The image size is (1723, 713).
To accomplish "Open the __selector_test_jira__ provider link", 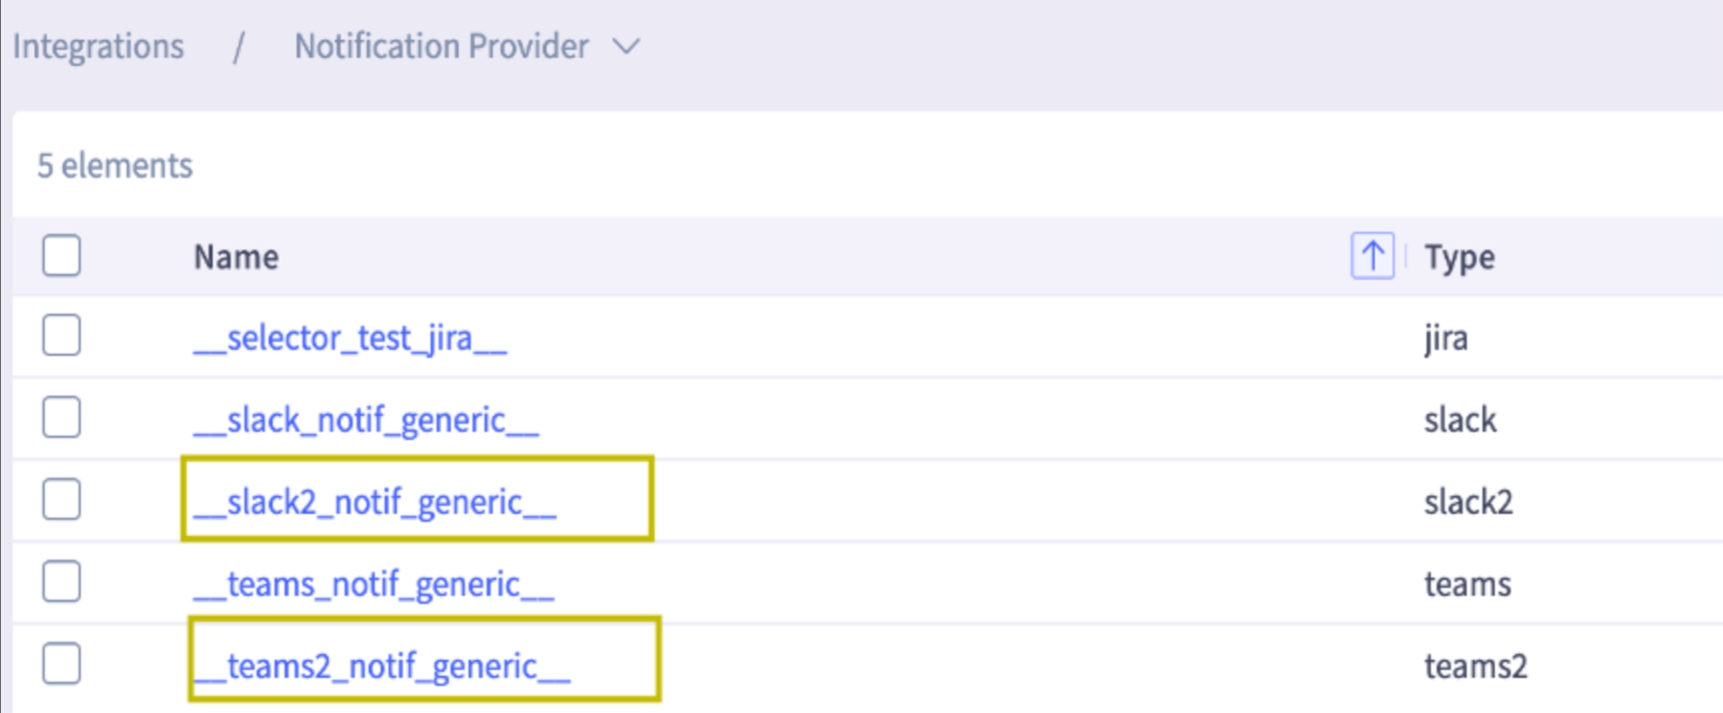I will 350,338.
